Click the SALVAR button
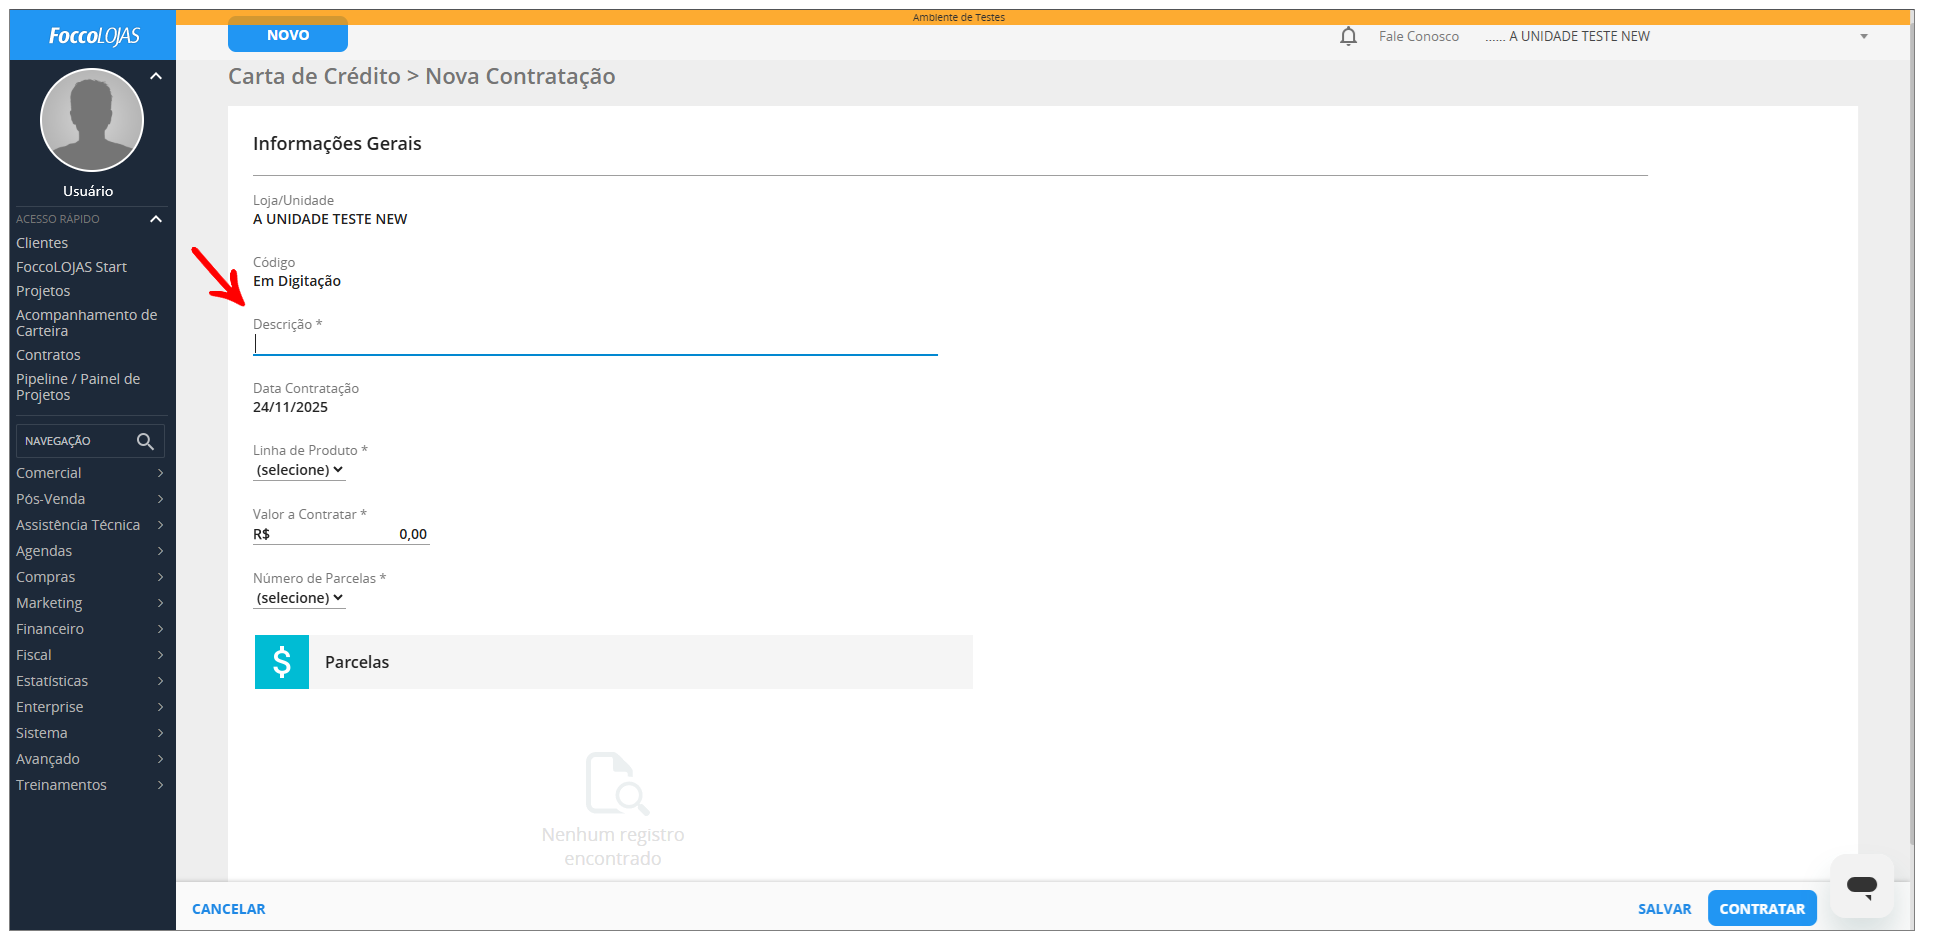The height and width of the screenshot is (947, 1937). pos(1665,909)
